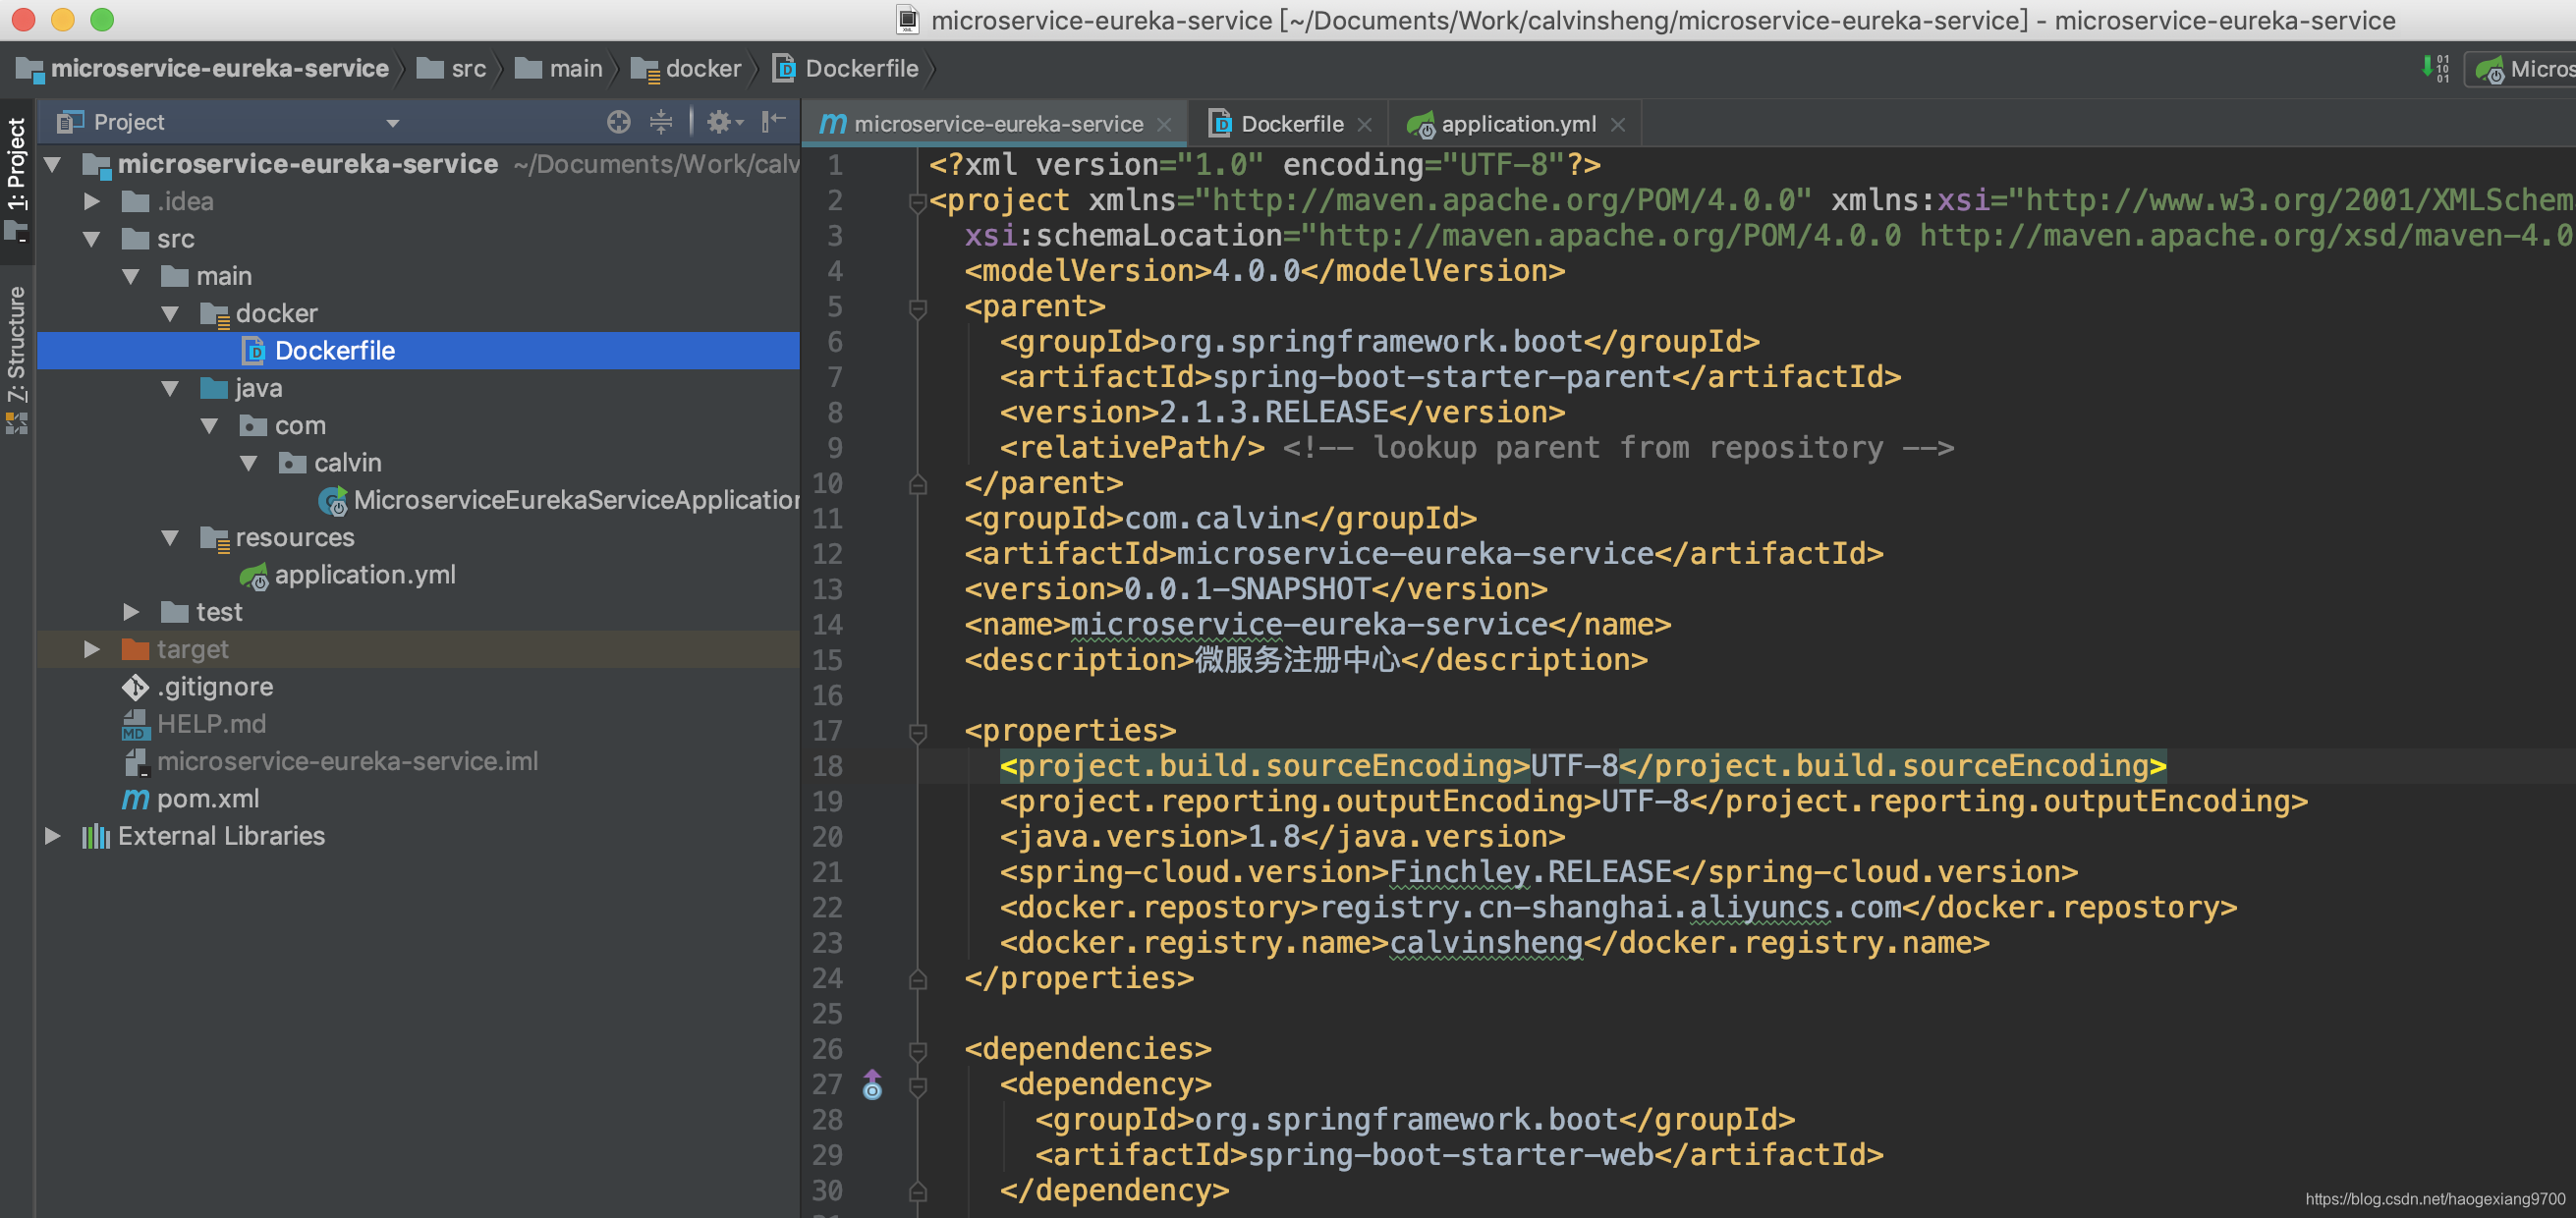Expand the test folder

[131, 612]
